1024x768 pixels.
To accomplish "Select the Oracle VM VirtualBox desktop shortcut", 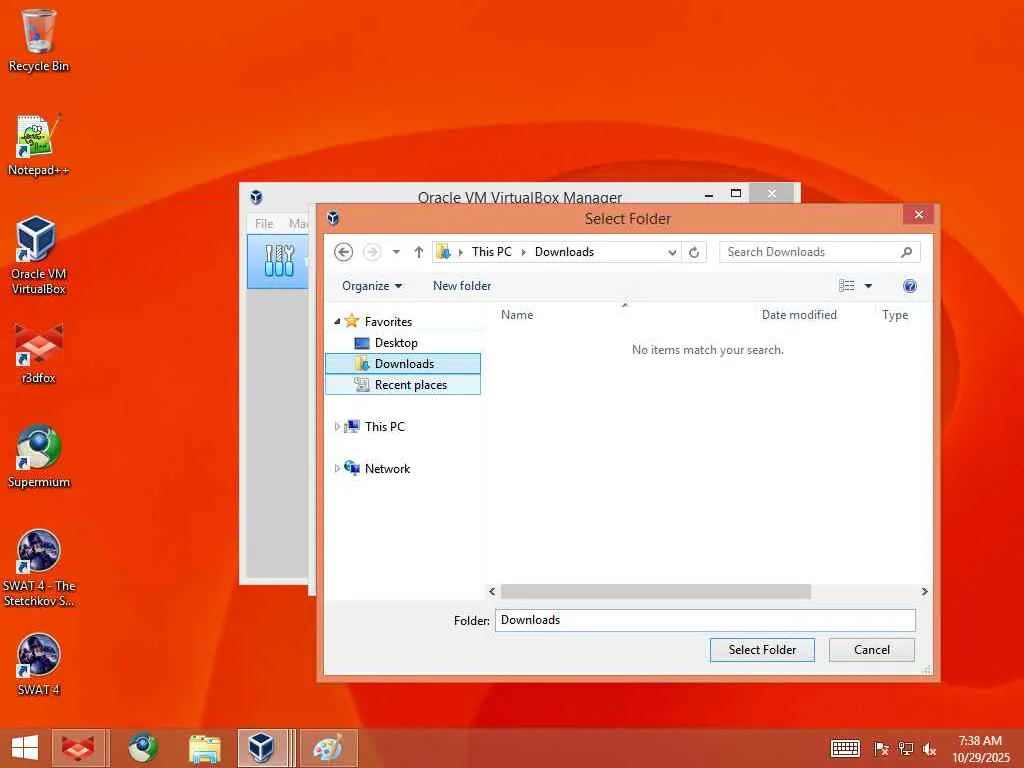I will (38, 255).
